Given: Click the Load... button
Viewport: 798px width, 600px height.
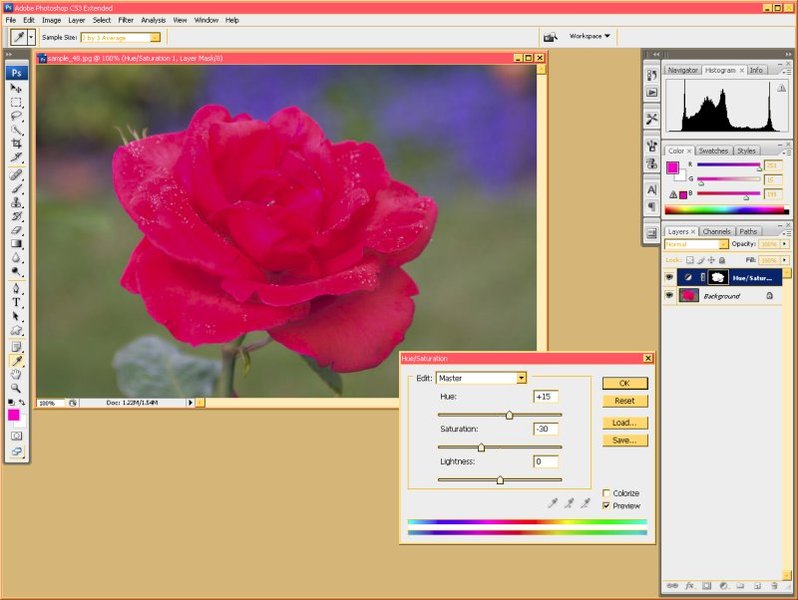Looking at the screenshot, I should 625,422.
